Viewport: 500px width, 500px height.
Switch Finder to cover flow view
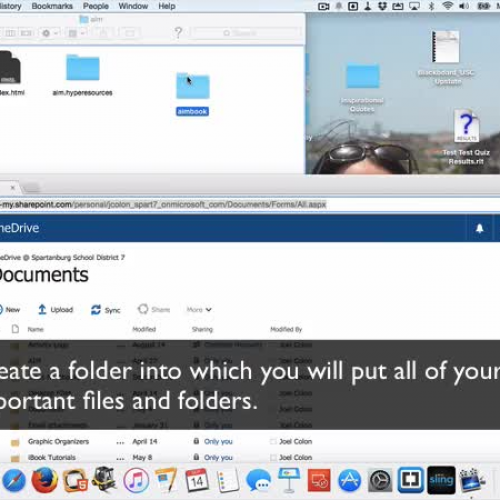coord(26,33)
